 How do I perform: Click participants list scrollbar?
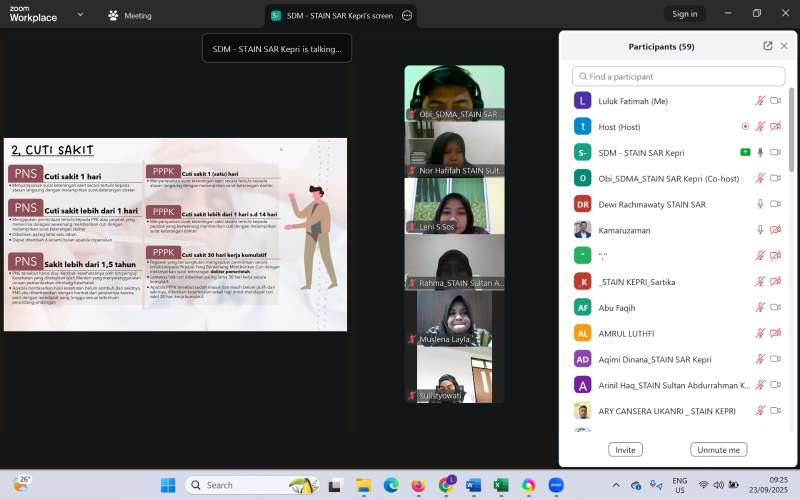click(791, 130)
